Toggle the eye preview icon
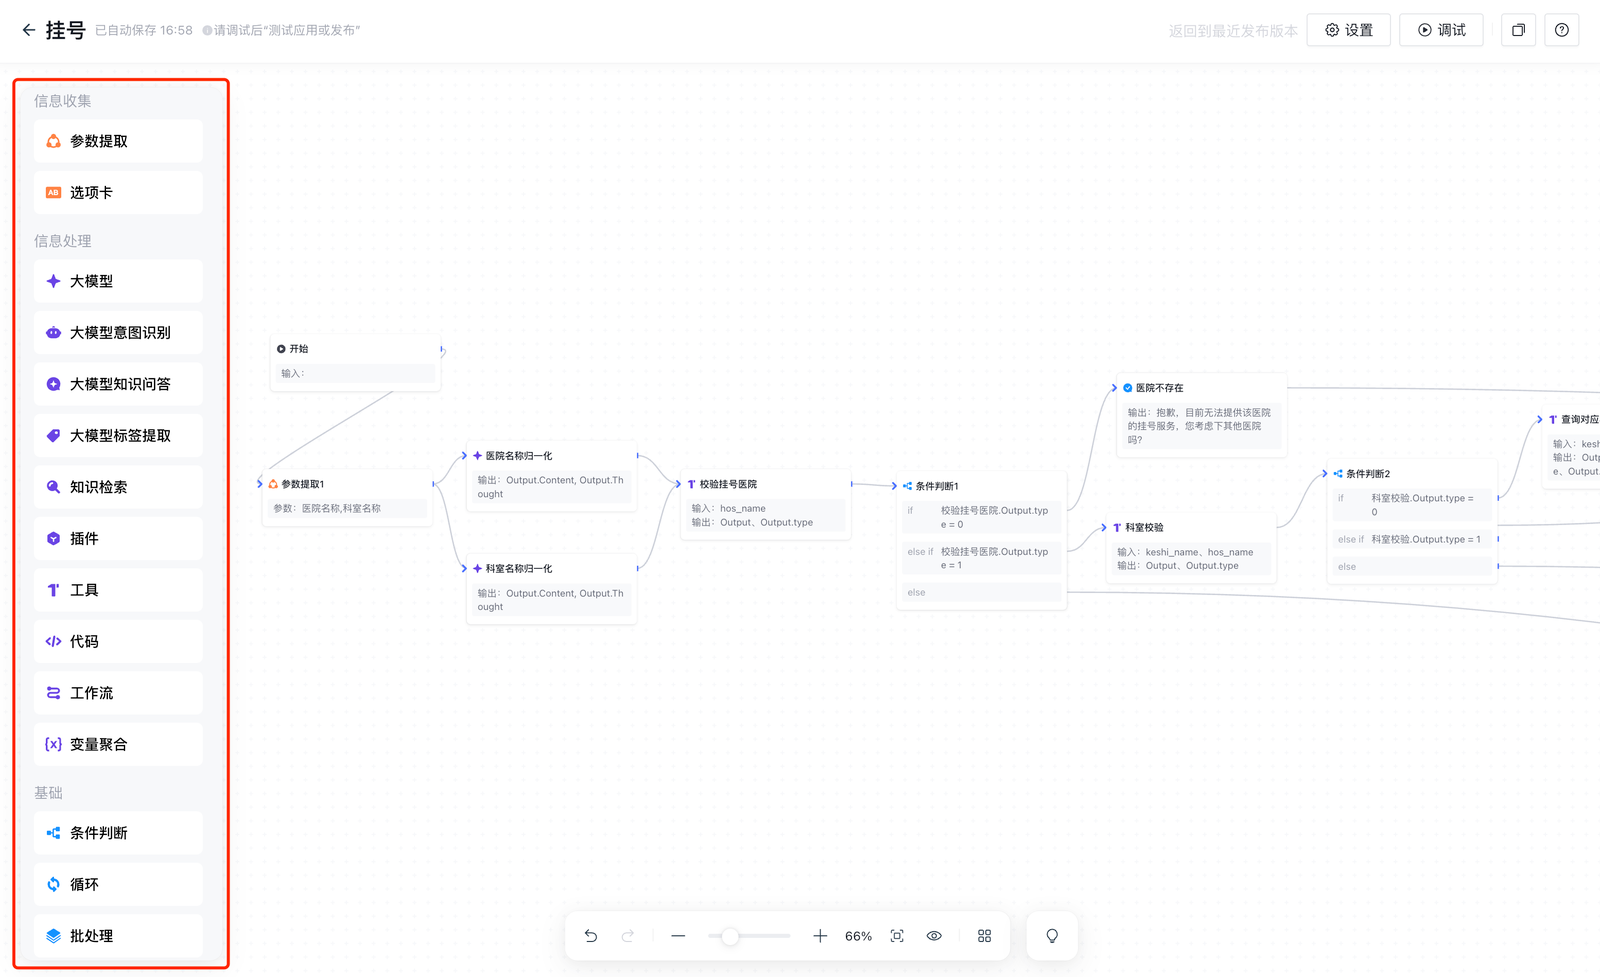Viewport: 1600px width, 977px height. 934,936
